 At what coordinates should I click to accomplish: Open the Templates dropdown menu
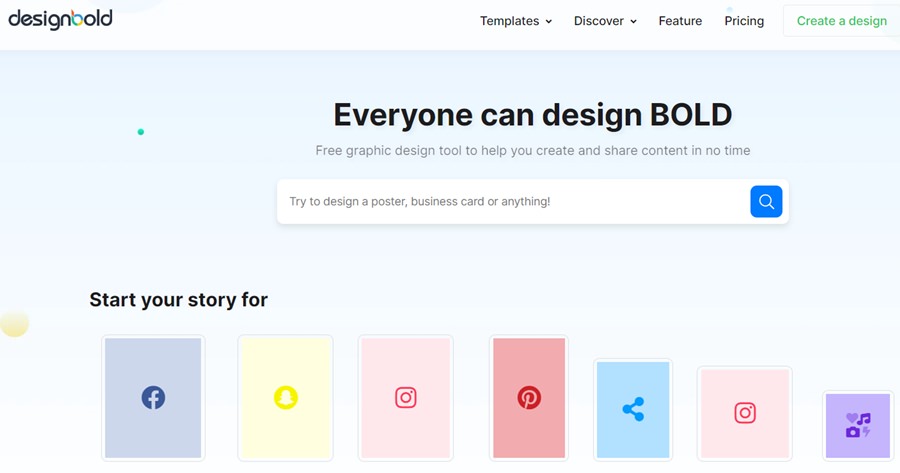pos(509,21)
